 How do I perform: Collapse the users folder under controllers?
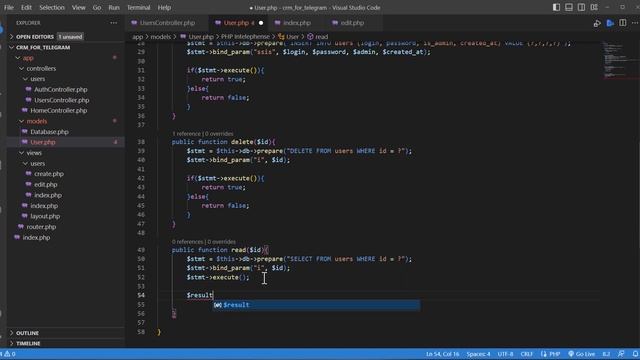pos(38,79)
